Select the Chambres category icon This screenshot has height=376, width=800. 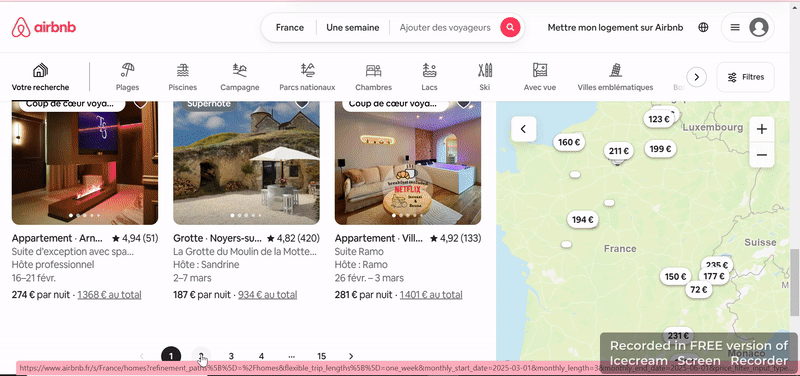point(373,77)
